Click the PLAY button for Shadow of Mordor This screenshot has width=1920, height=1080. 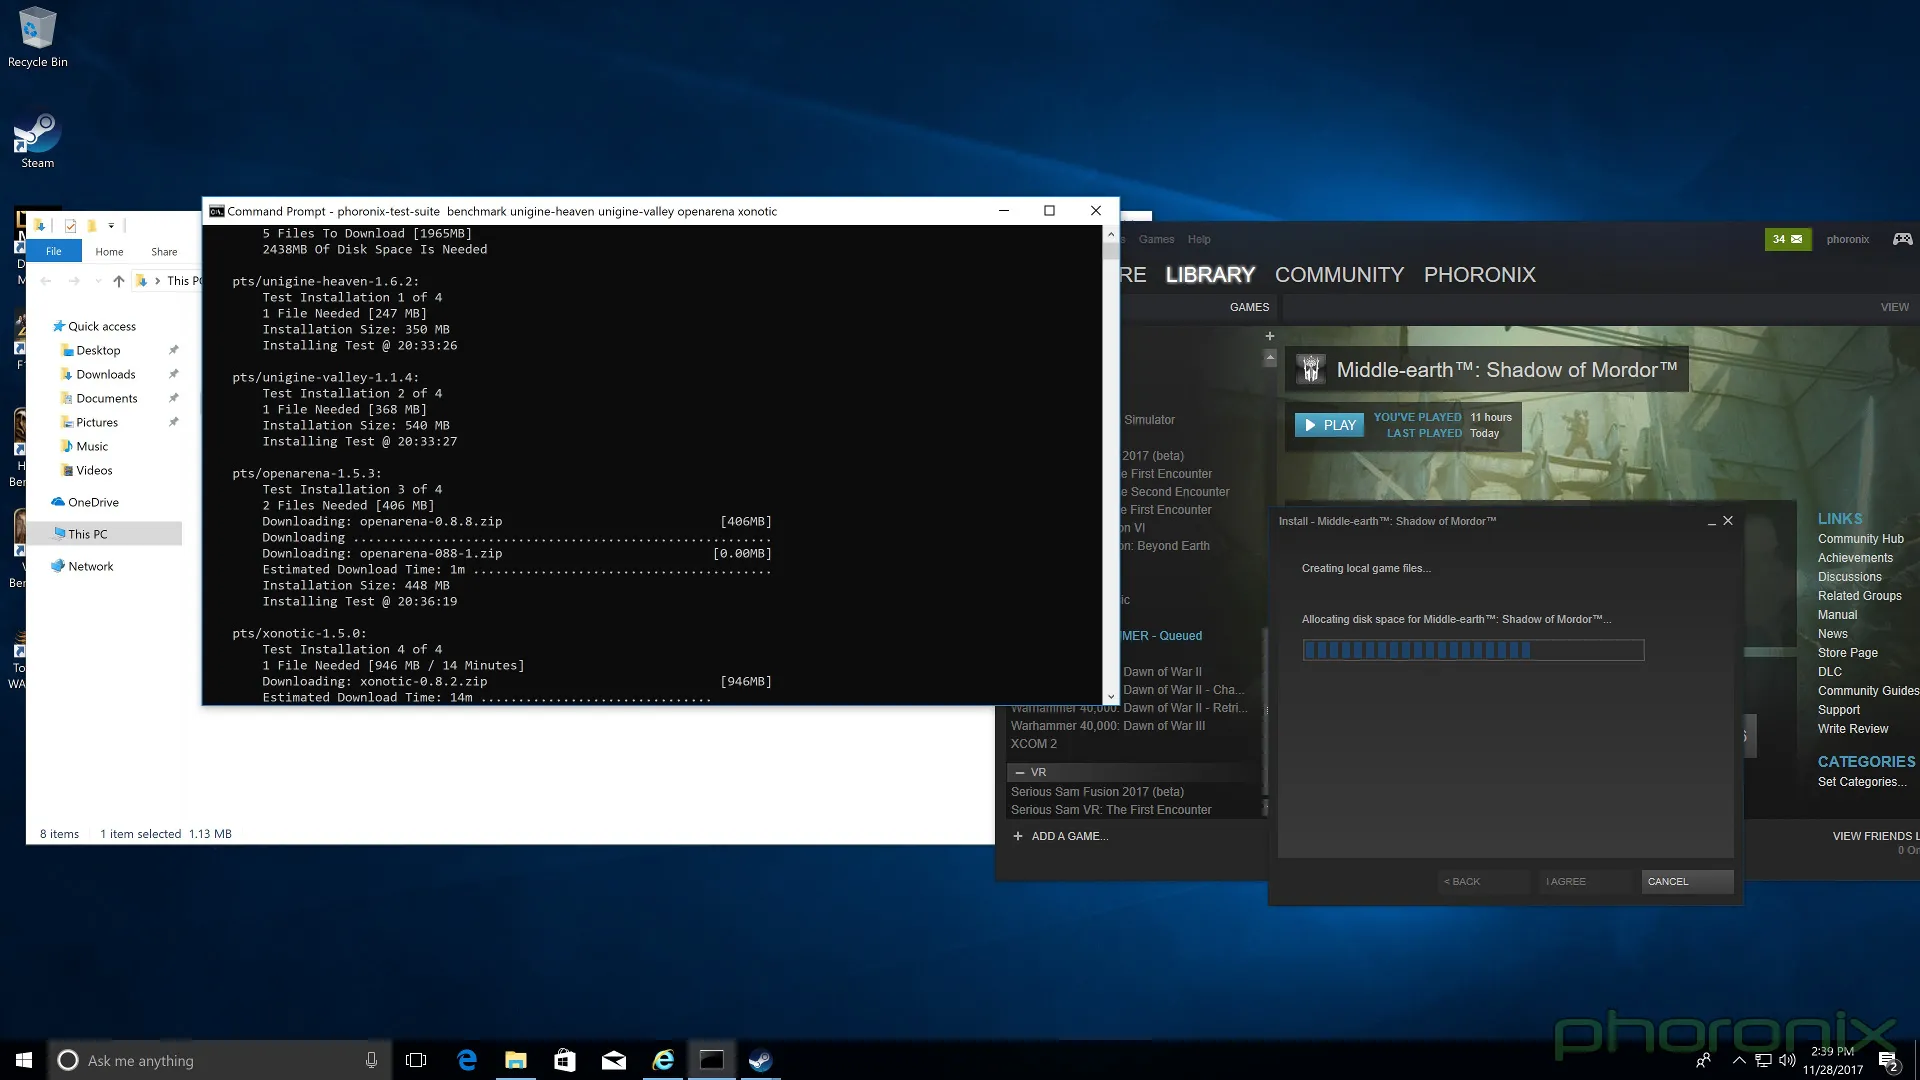(1329, 425)
